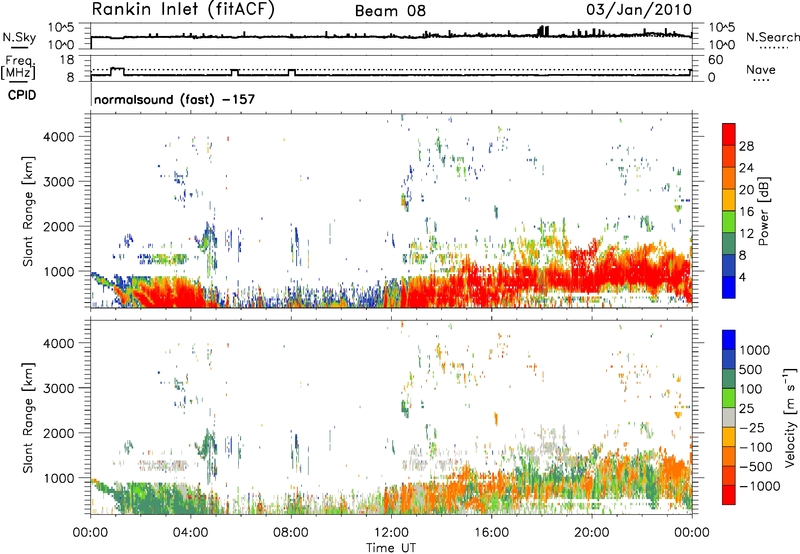Pick the blue bottom segment of Power colorbar
The image size is (800, 554).
(x=729, y=287)
